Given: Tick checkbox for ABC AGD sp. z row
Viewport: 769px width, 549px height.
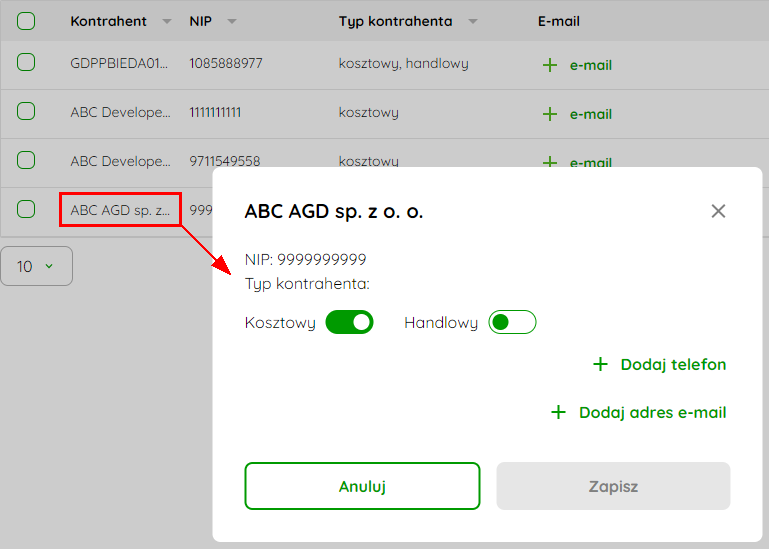Looking at the screenshot, I should [26, 209].
